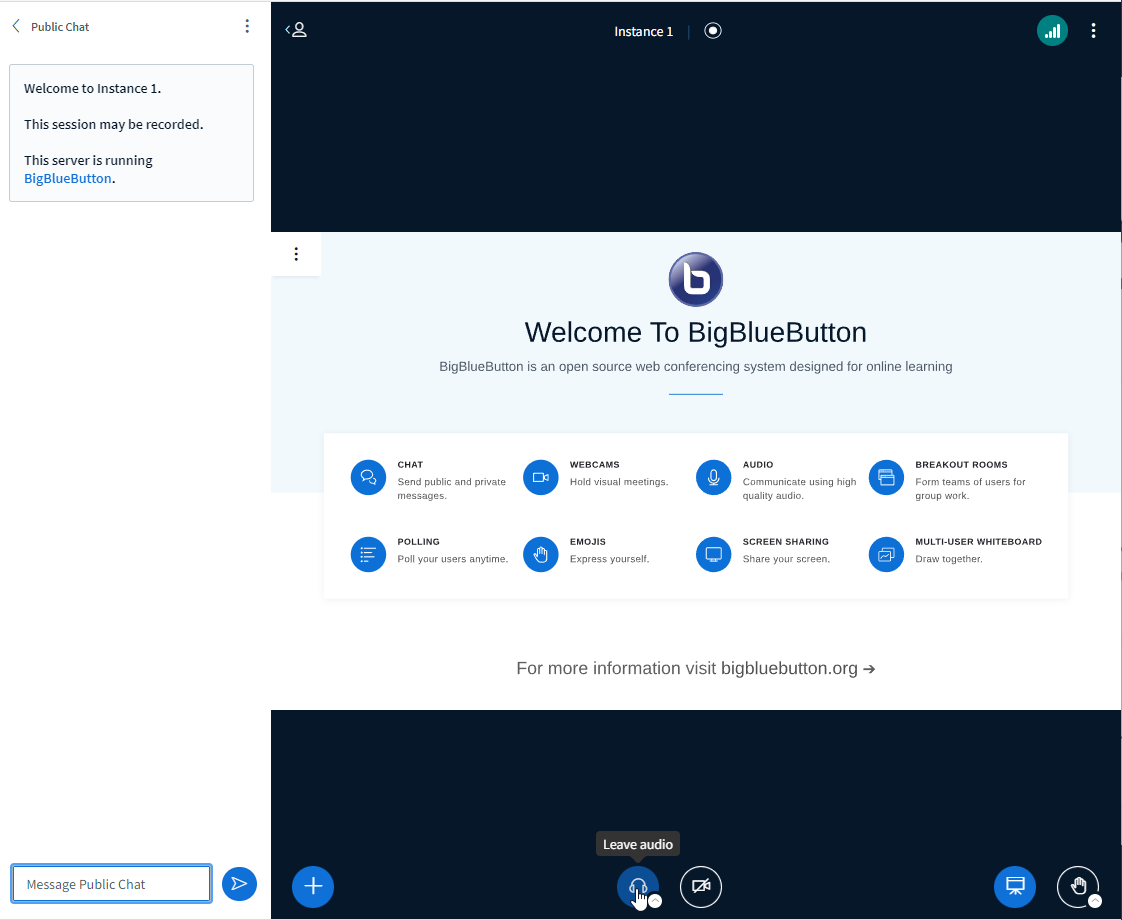Click 'This session may be recorded.' text

point(114,124)
